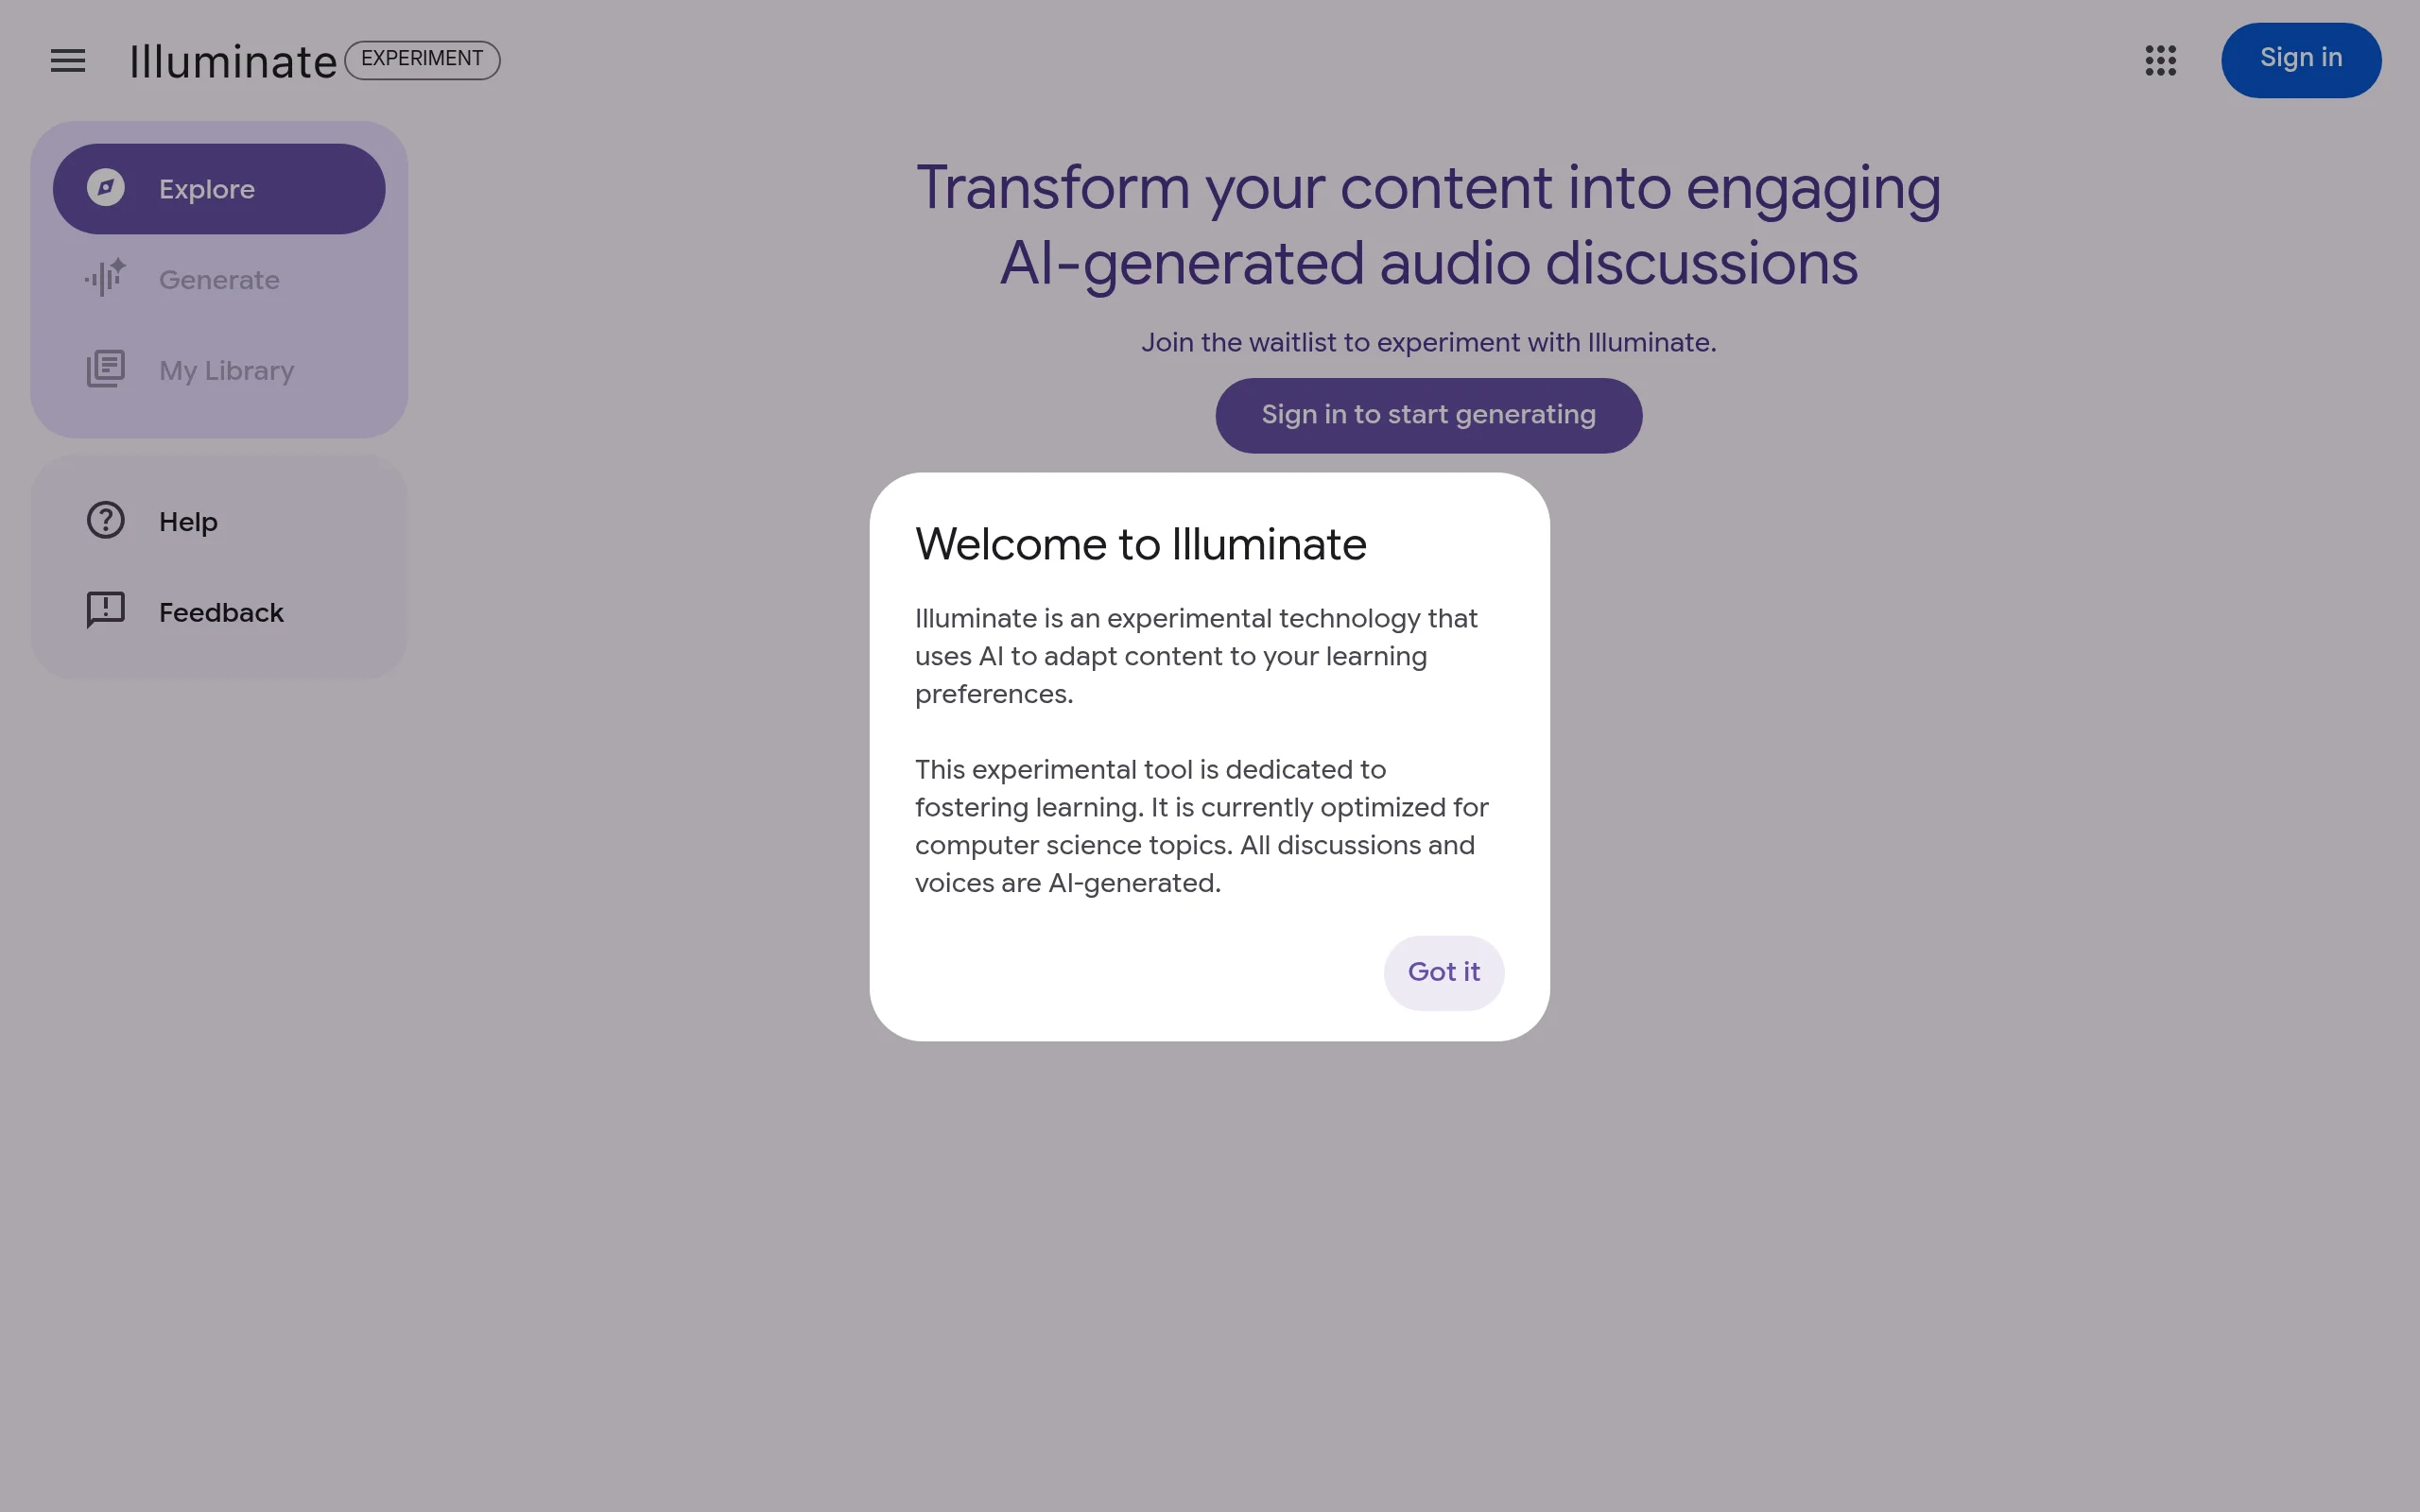Dismiss the welcome dialog with Got it
Image resolution: width=2420 pixels, height=1512 pixels.
click(x=1443, y=971)
